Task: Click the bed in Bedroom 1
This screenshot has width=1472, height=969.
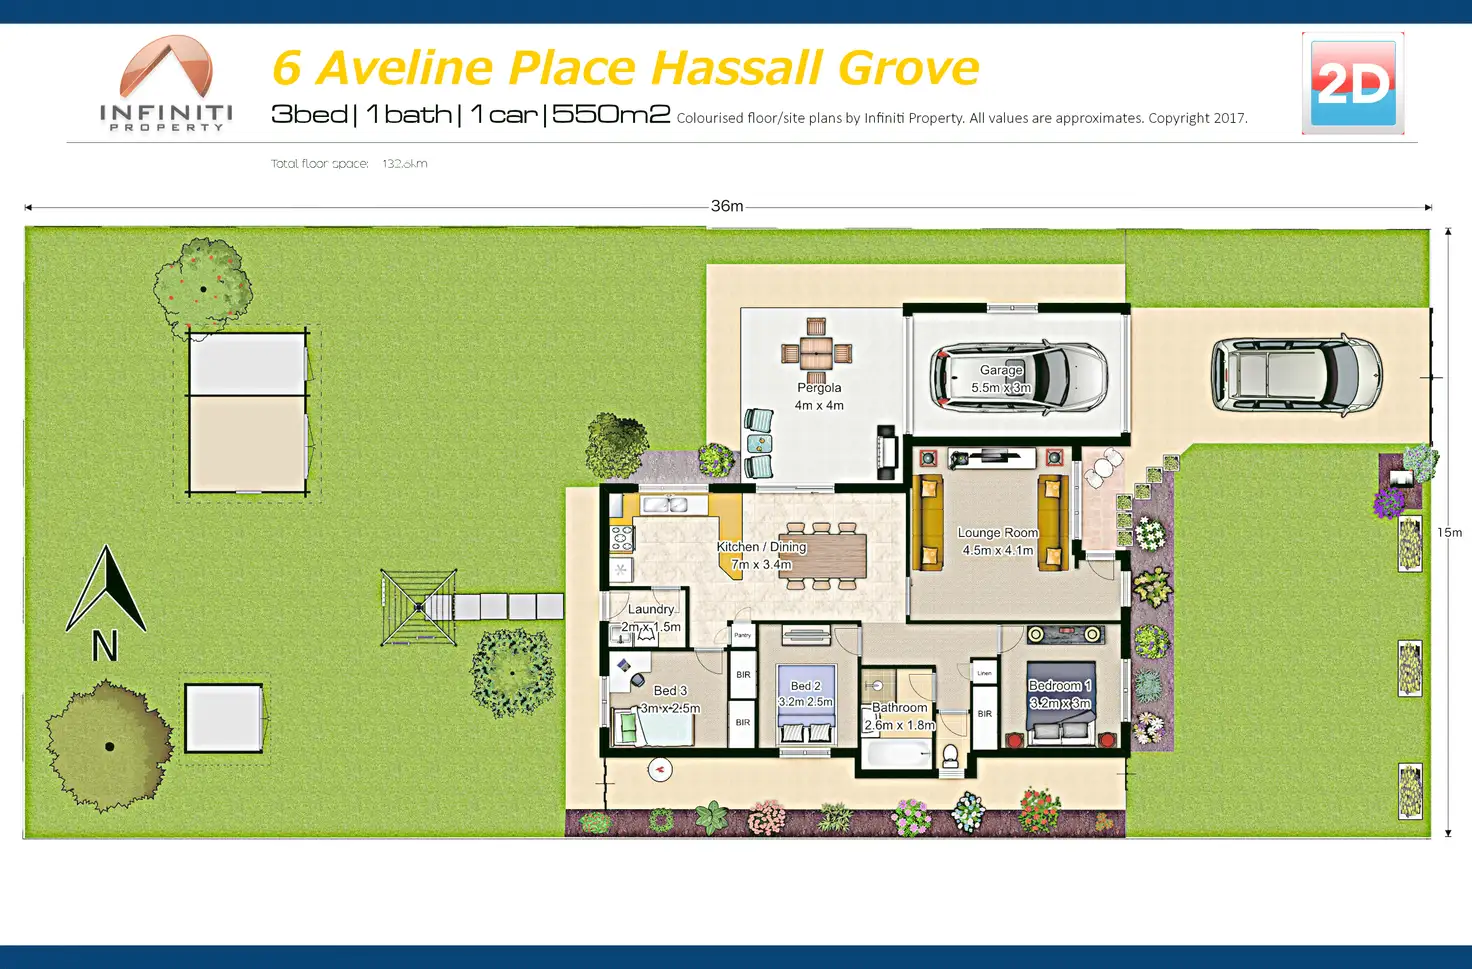Action: [x=1060, y=701]
